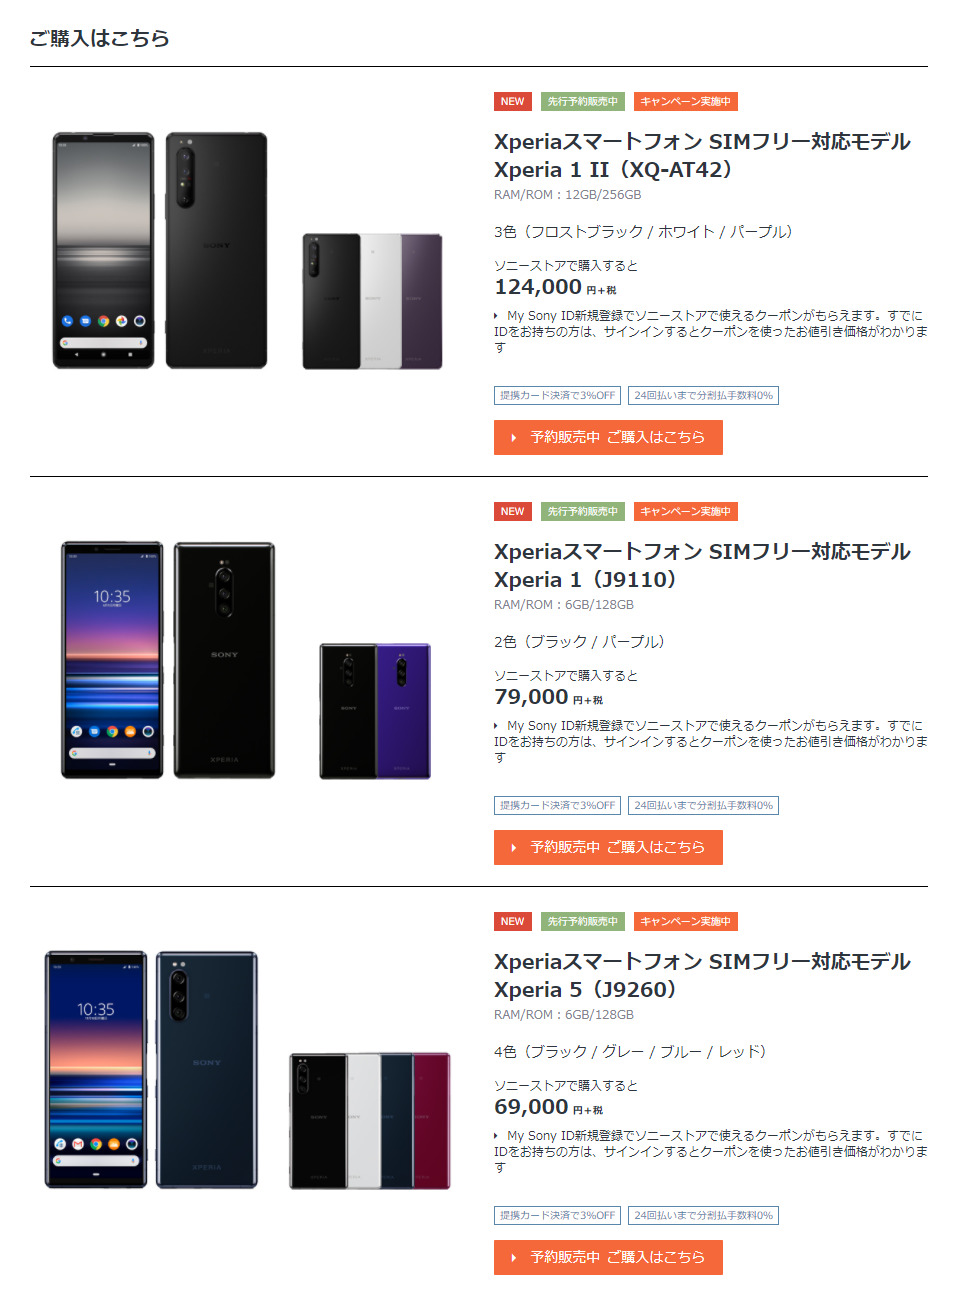View Xperia 5 four-color lineup image
958x1301 pixels.
(370, 1121)
